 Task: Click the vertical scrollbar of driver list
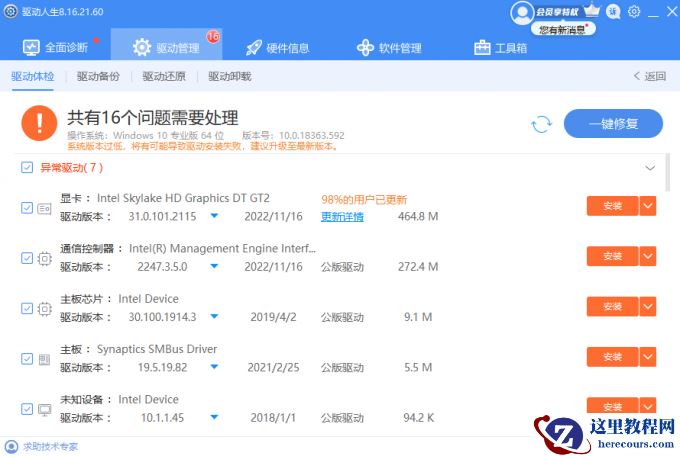668,172
